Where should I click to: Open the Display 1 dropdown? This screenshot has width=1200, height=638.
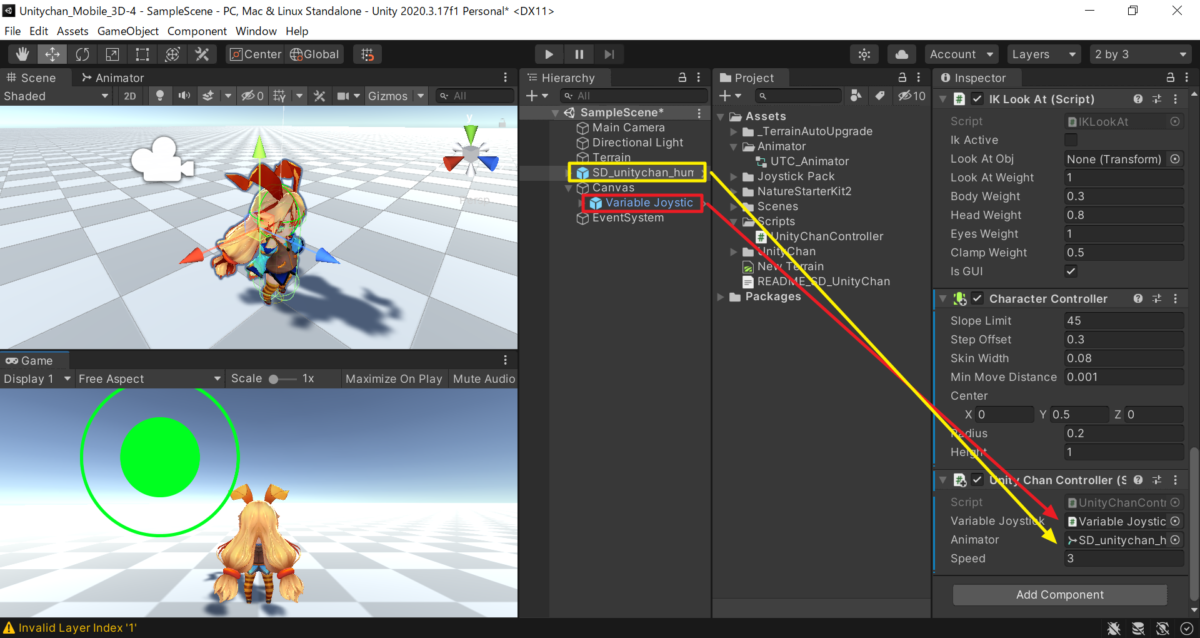click(37, 379)
